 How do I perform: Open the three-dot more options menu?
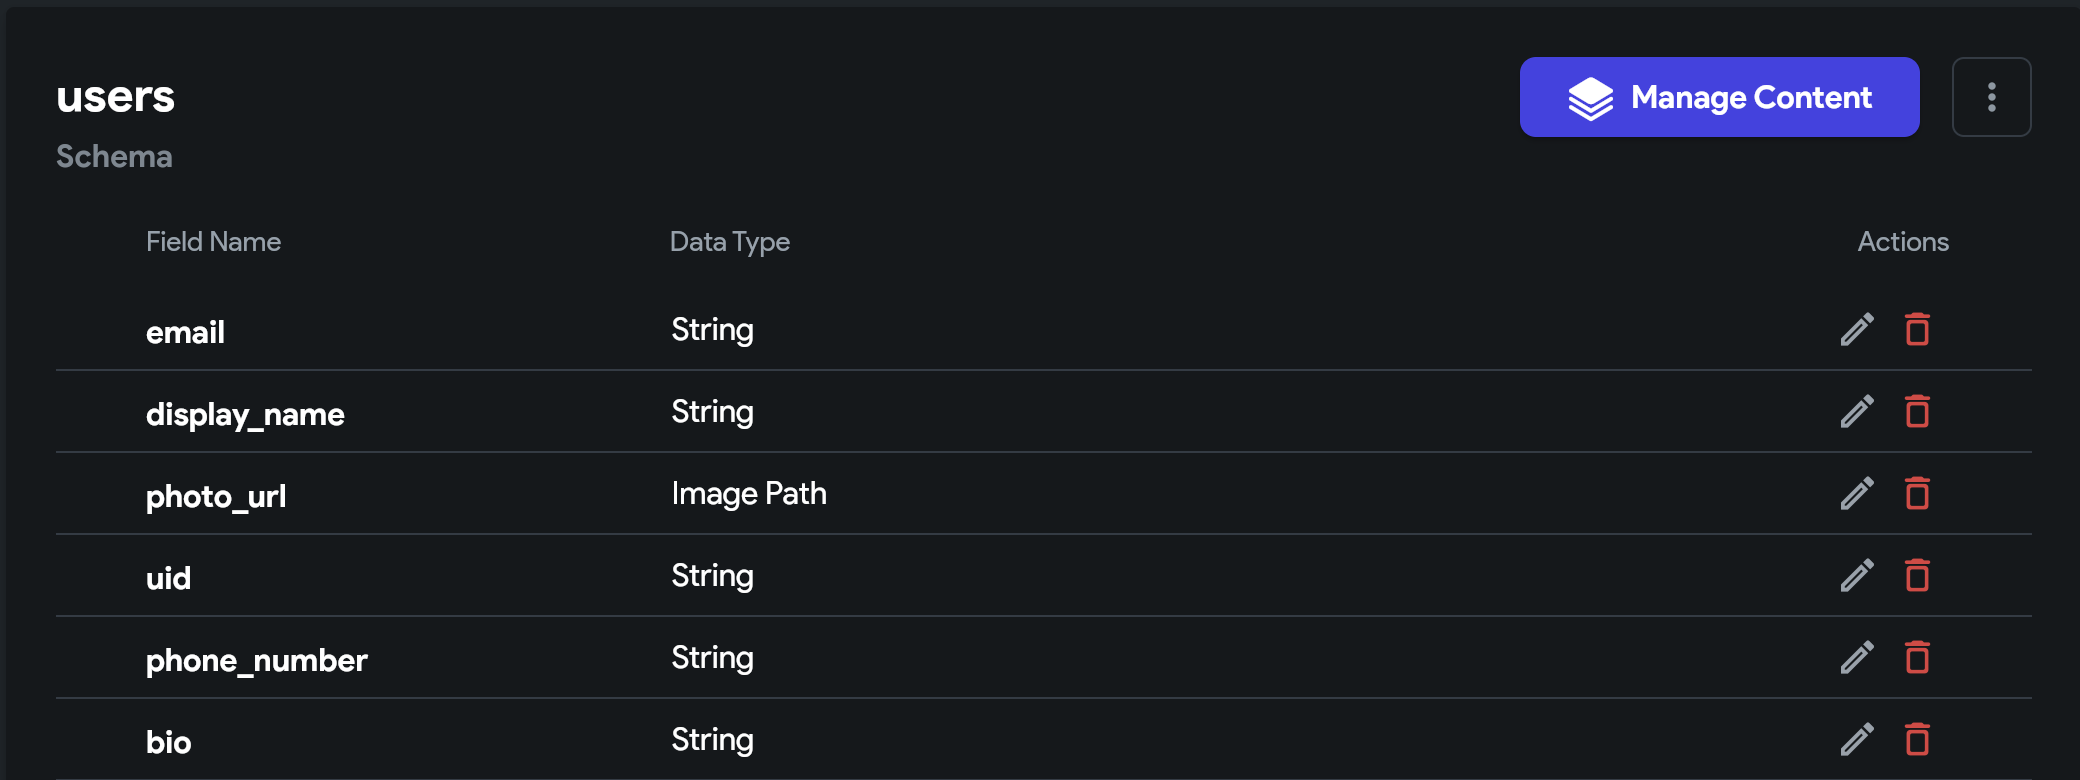[x=1991, y=97]
